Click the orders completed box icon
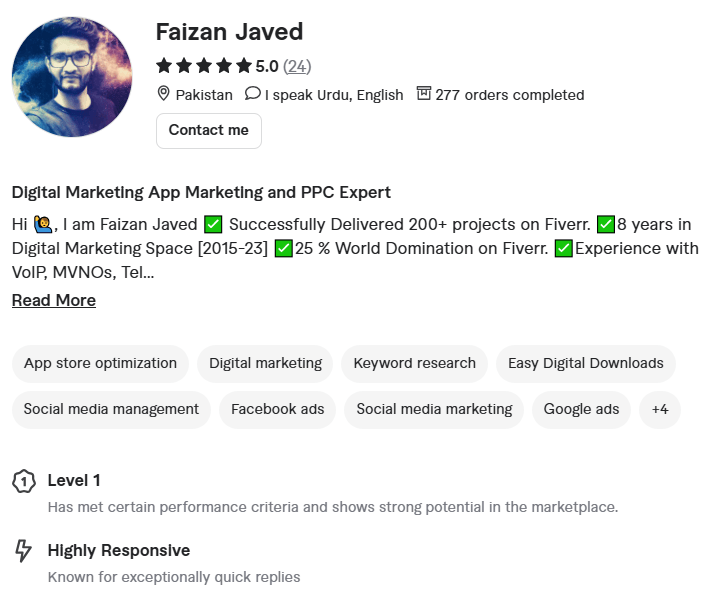Image resolution: width=728 pixels, height=601 pixels. (x=424, y=94)
